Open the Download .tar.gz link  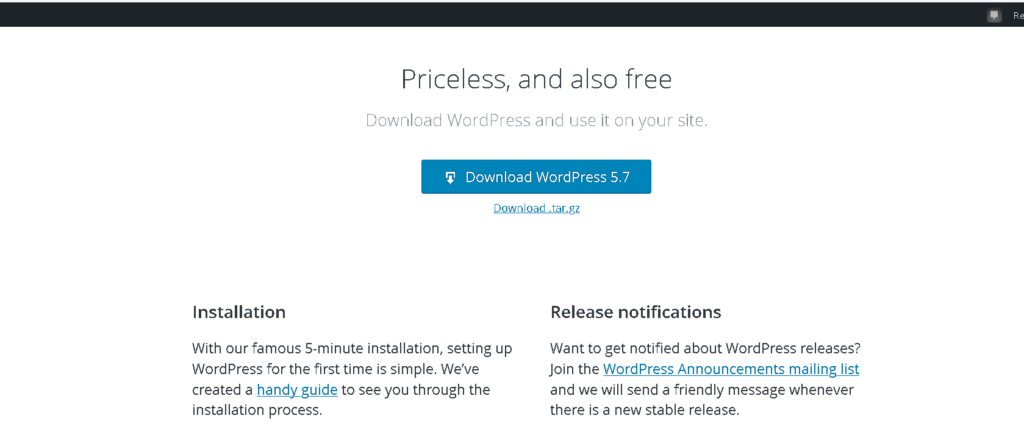click(x=536, y=208)
